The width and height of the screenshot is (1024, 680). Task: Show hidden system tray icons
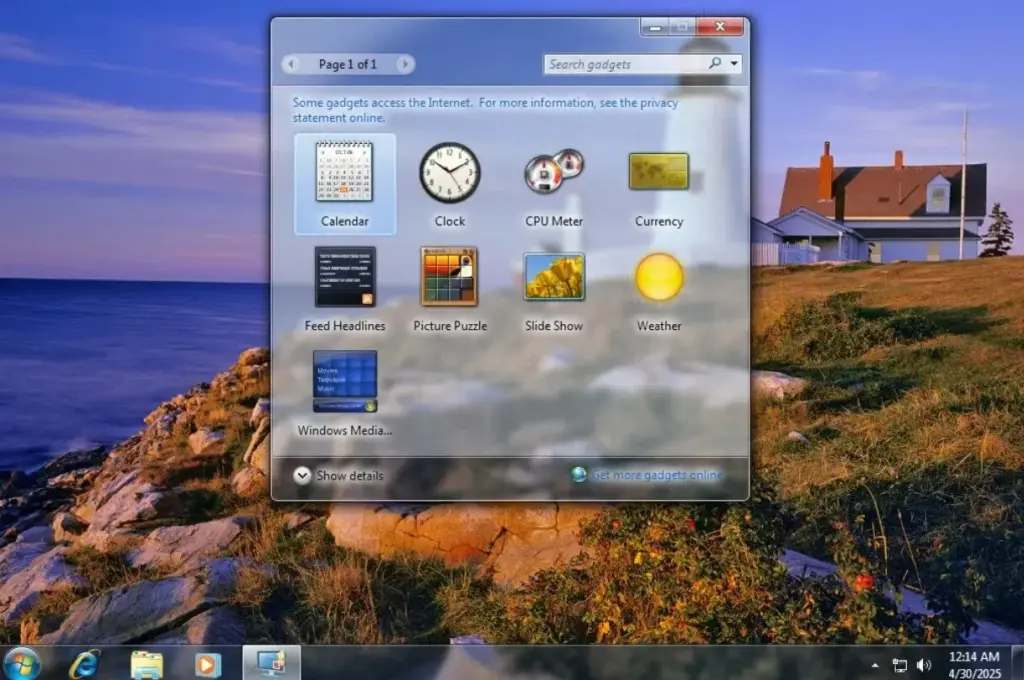(x=875, y=665)
